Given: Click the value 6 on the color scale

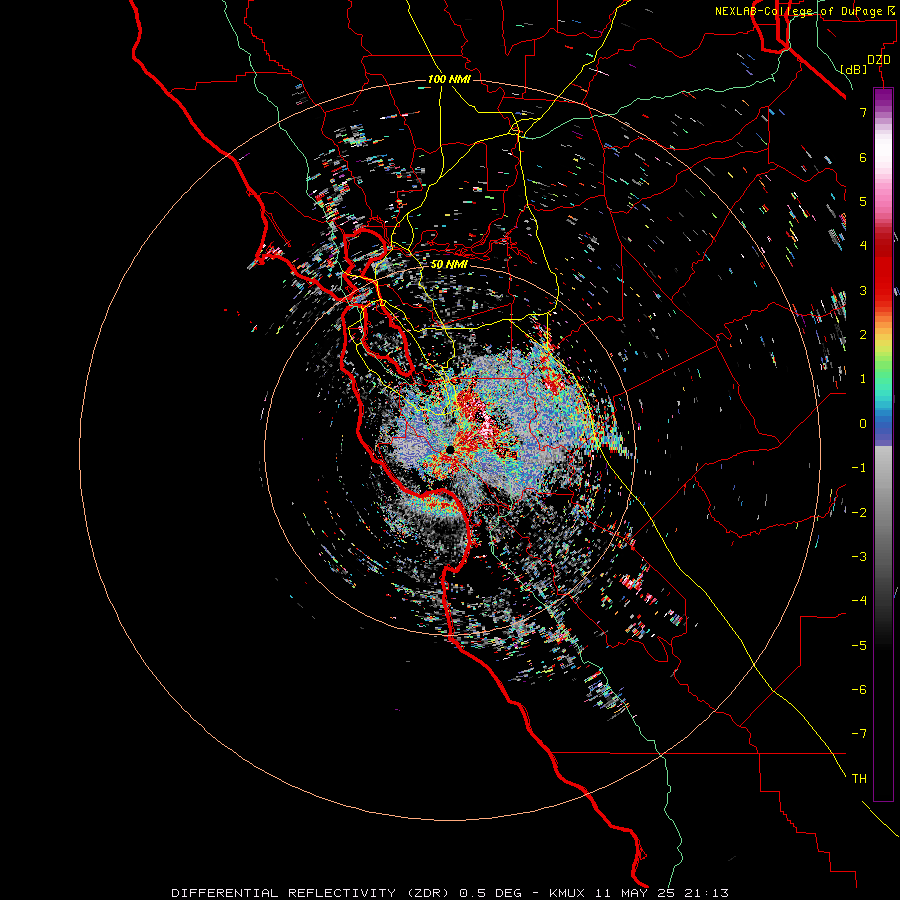Looking at the screenshot, I should pos(863,157).
